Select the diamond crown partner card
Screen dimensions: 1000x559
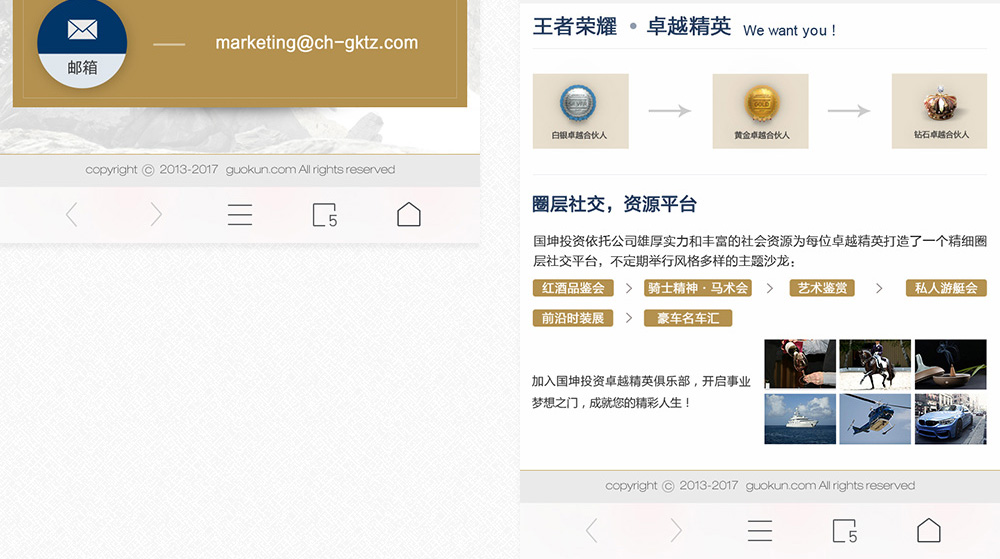(939, 111)
